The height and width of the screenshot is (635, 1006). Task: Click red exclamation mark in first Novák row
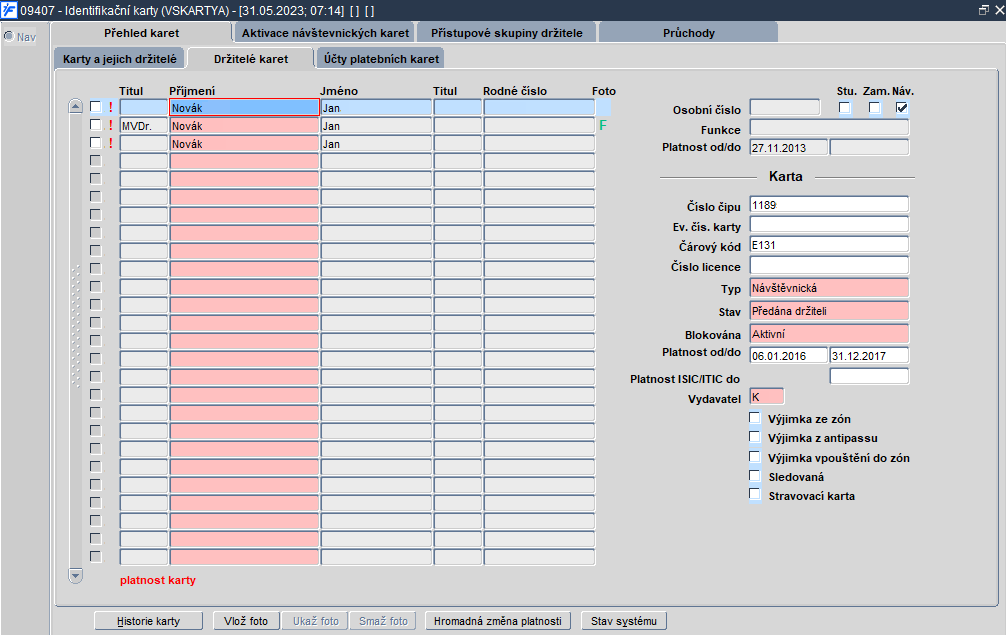point(110,107)
